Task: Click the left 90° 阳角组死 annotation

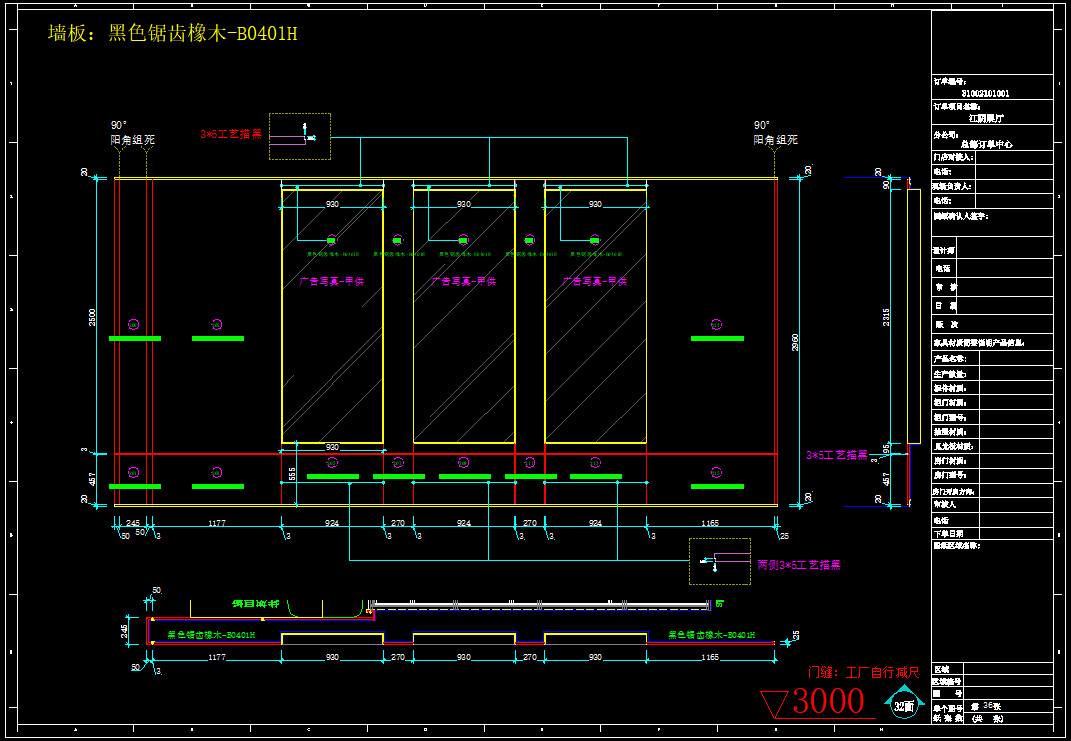Action: click(132, 133)
